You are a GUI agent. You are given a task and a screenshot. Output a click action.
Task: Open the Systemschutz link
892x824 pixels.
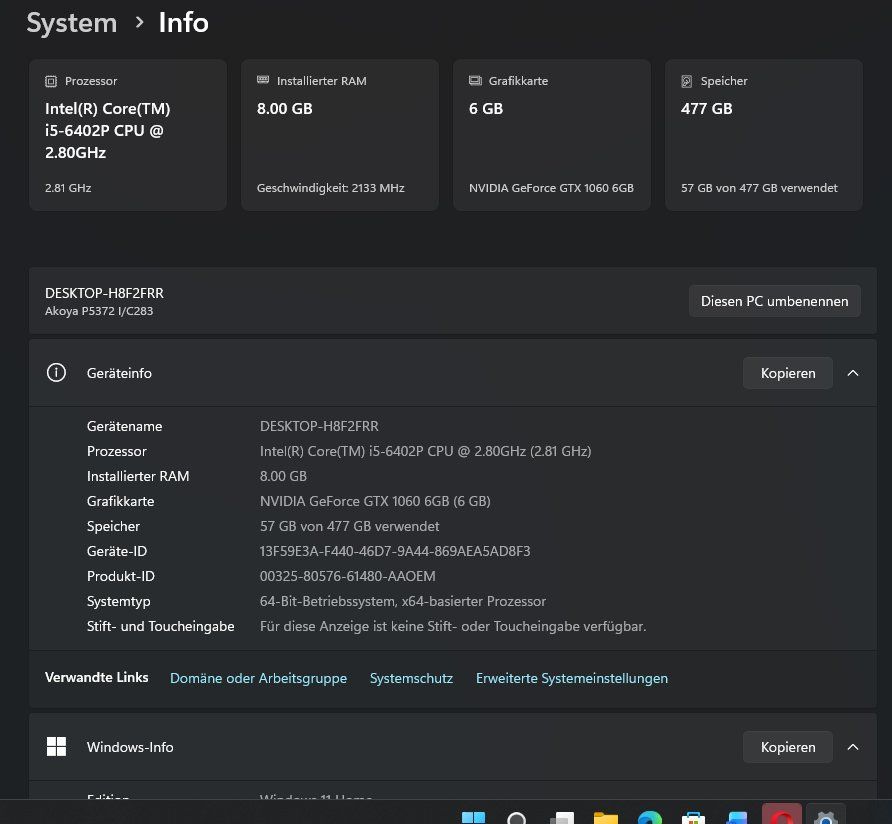pyautogui.click(x=411, y=678)
